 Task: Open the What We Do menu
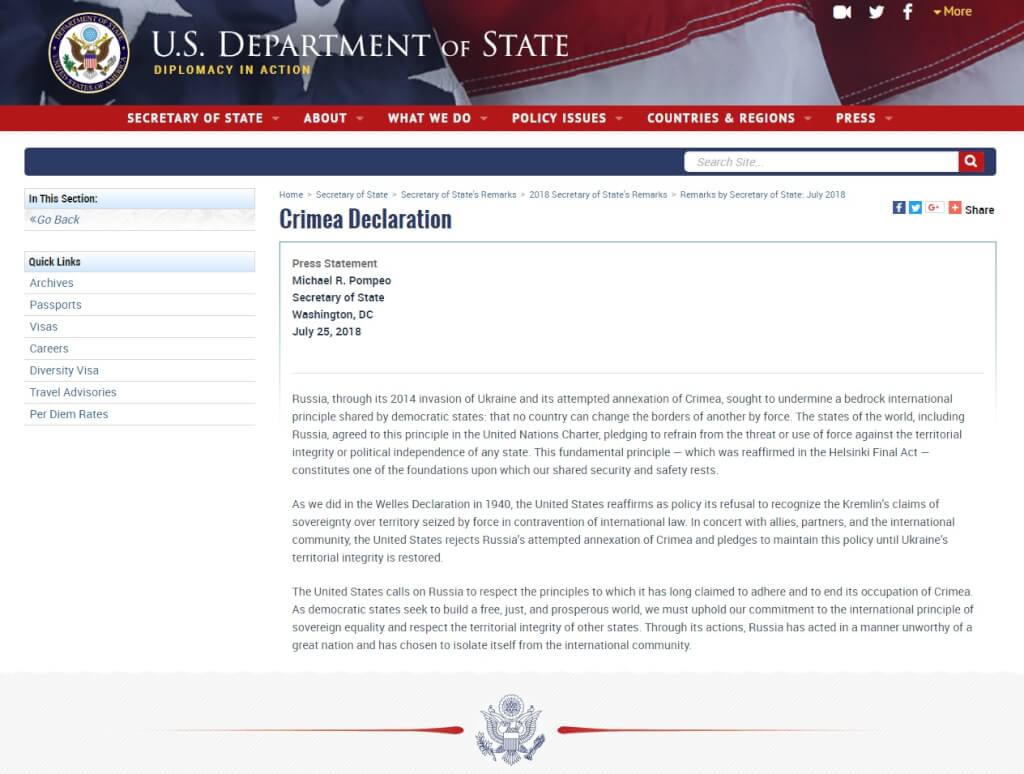[437, 118]
